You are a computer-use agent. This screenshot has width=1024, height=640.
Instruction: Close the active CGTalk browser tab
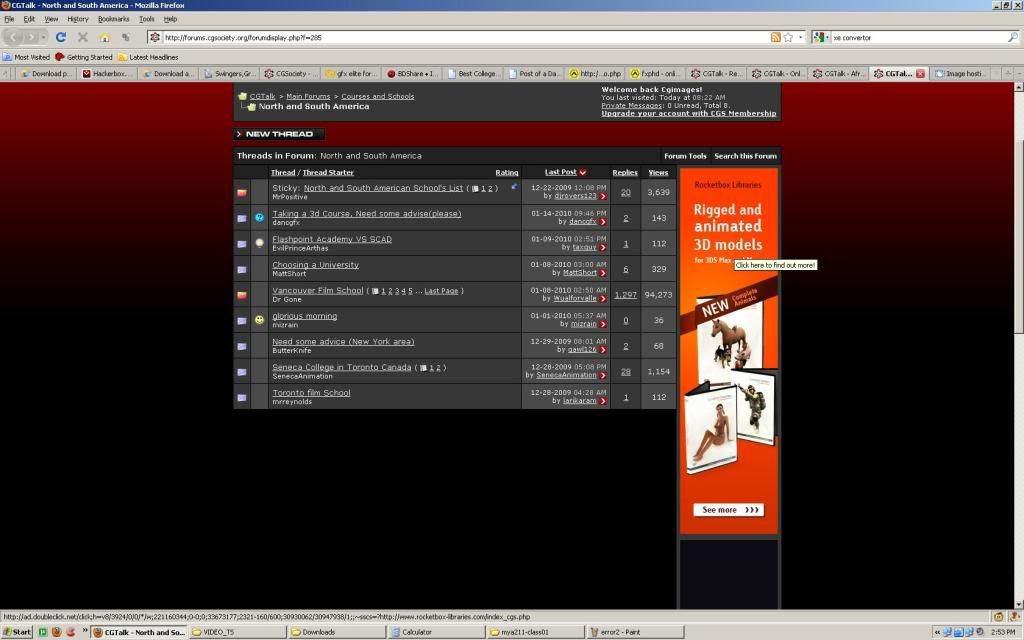point(920,73)
